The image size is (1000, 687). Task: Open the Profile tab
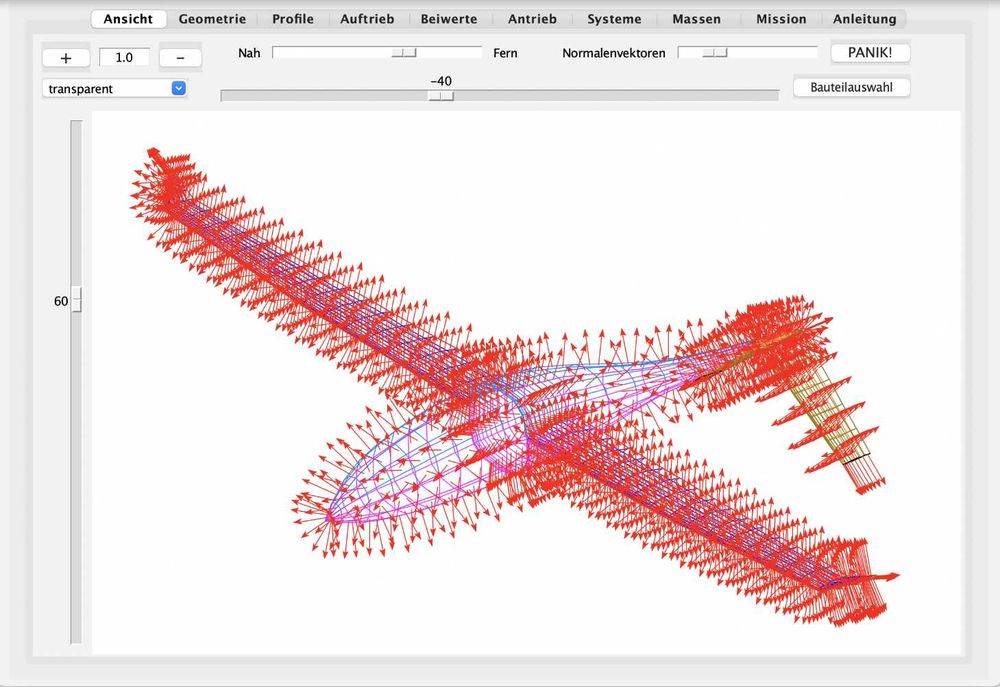[x=293, y=19]
